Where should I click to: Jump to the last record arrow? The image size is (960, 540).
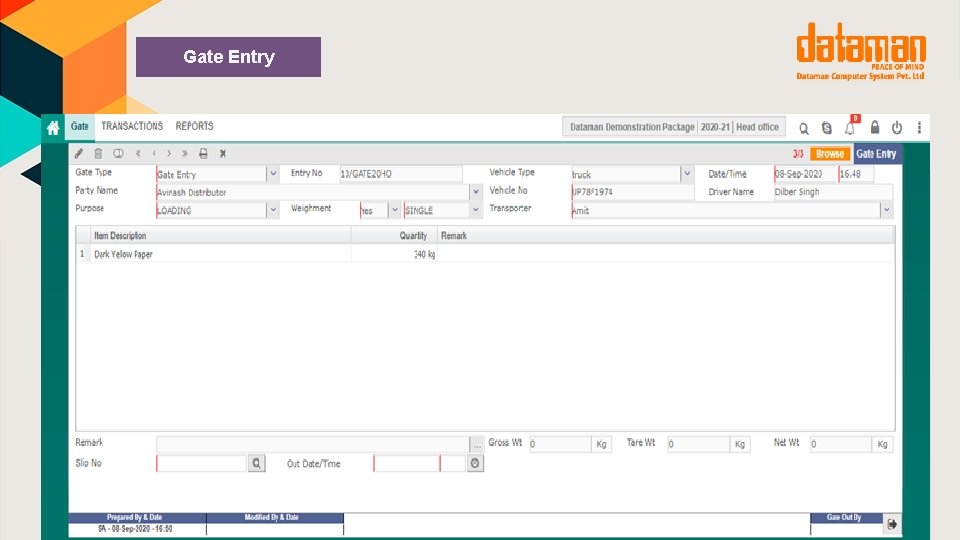click(x=184, y=154)
